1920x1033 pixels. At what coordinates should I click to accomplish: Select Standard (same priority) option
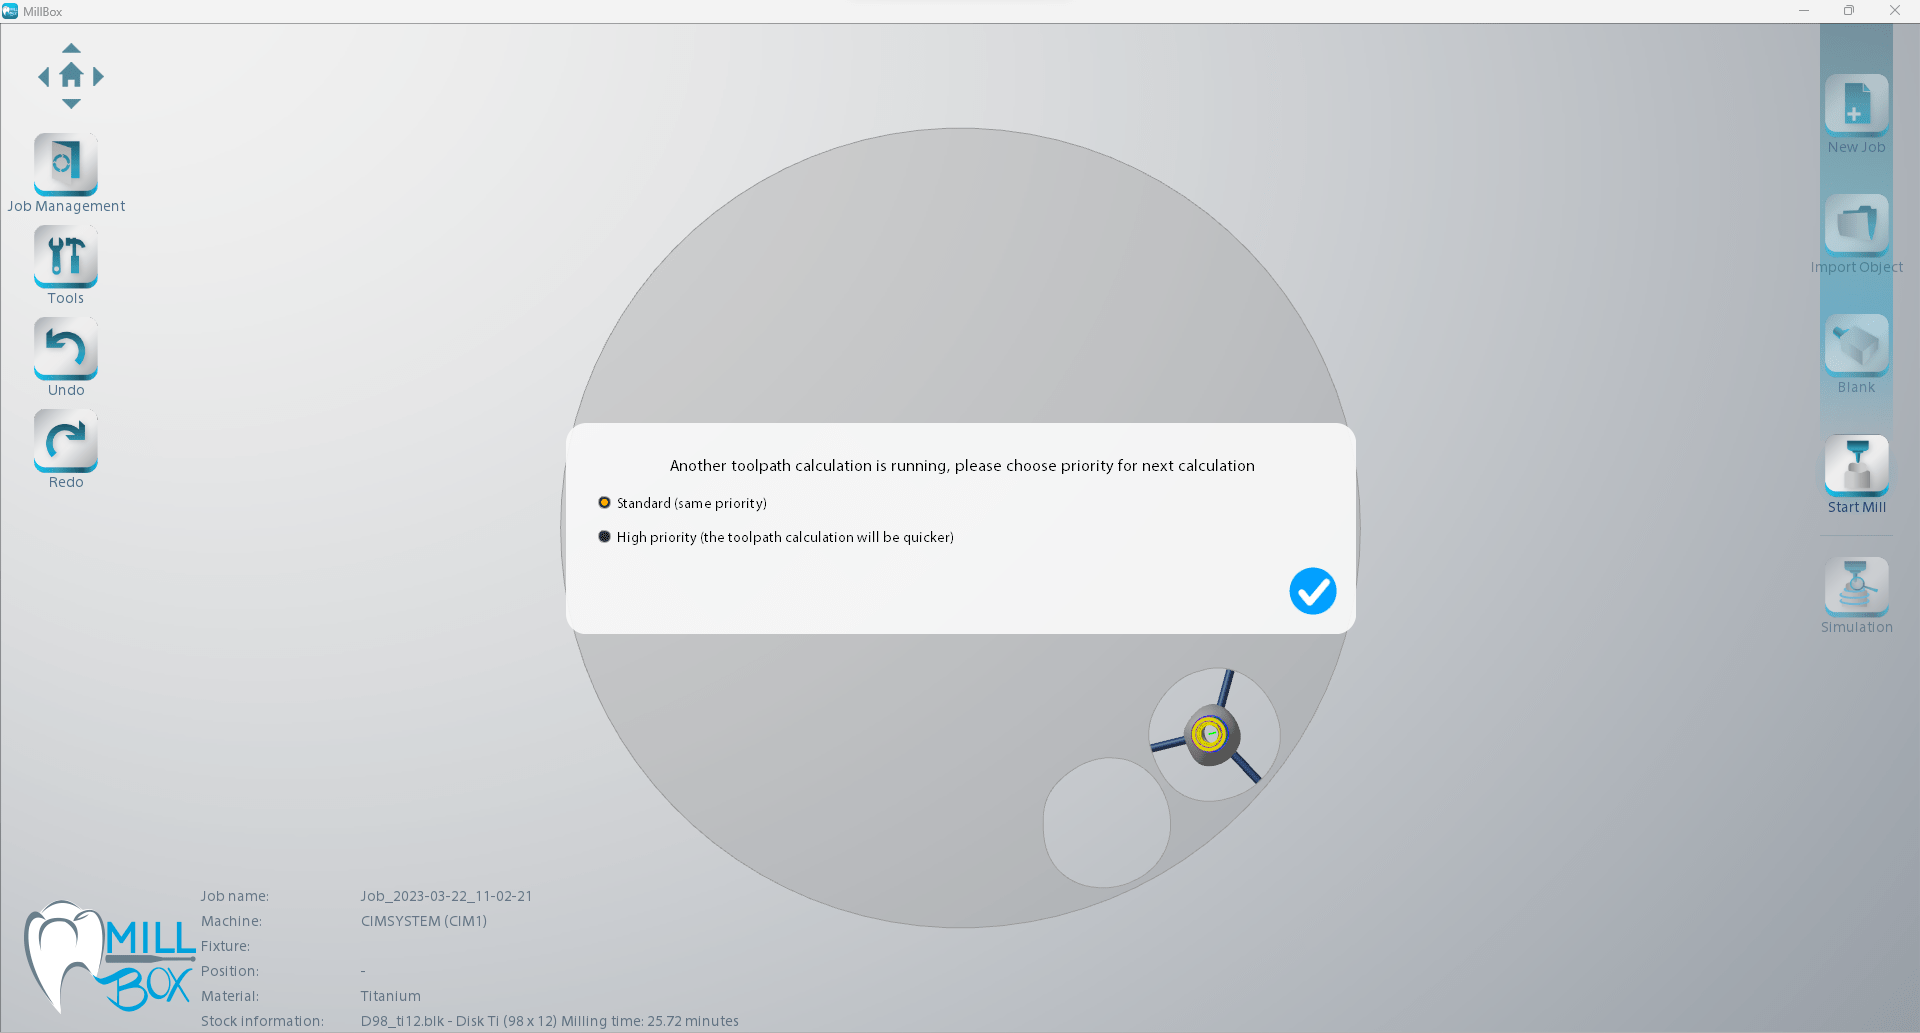604,503
